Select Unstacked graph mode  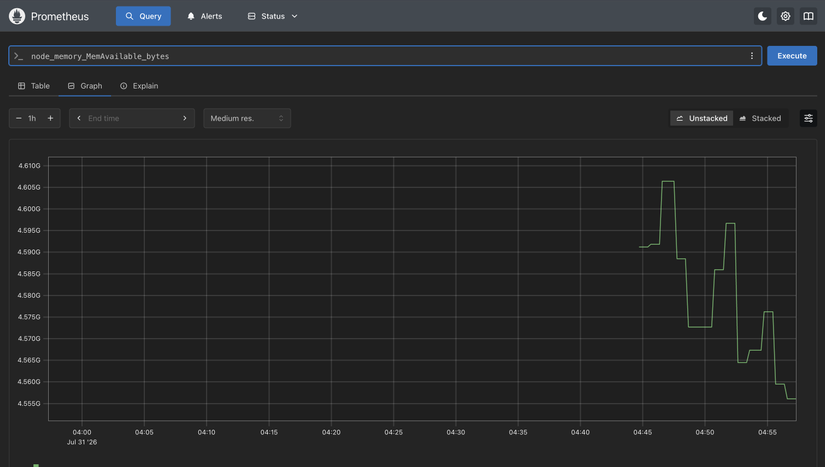tap(701, 118)
